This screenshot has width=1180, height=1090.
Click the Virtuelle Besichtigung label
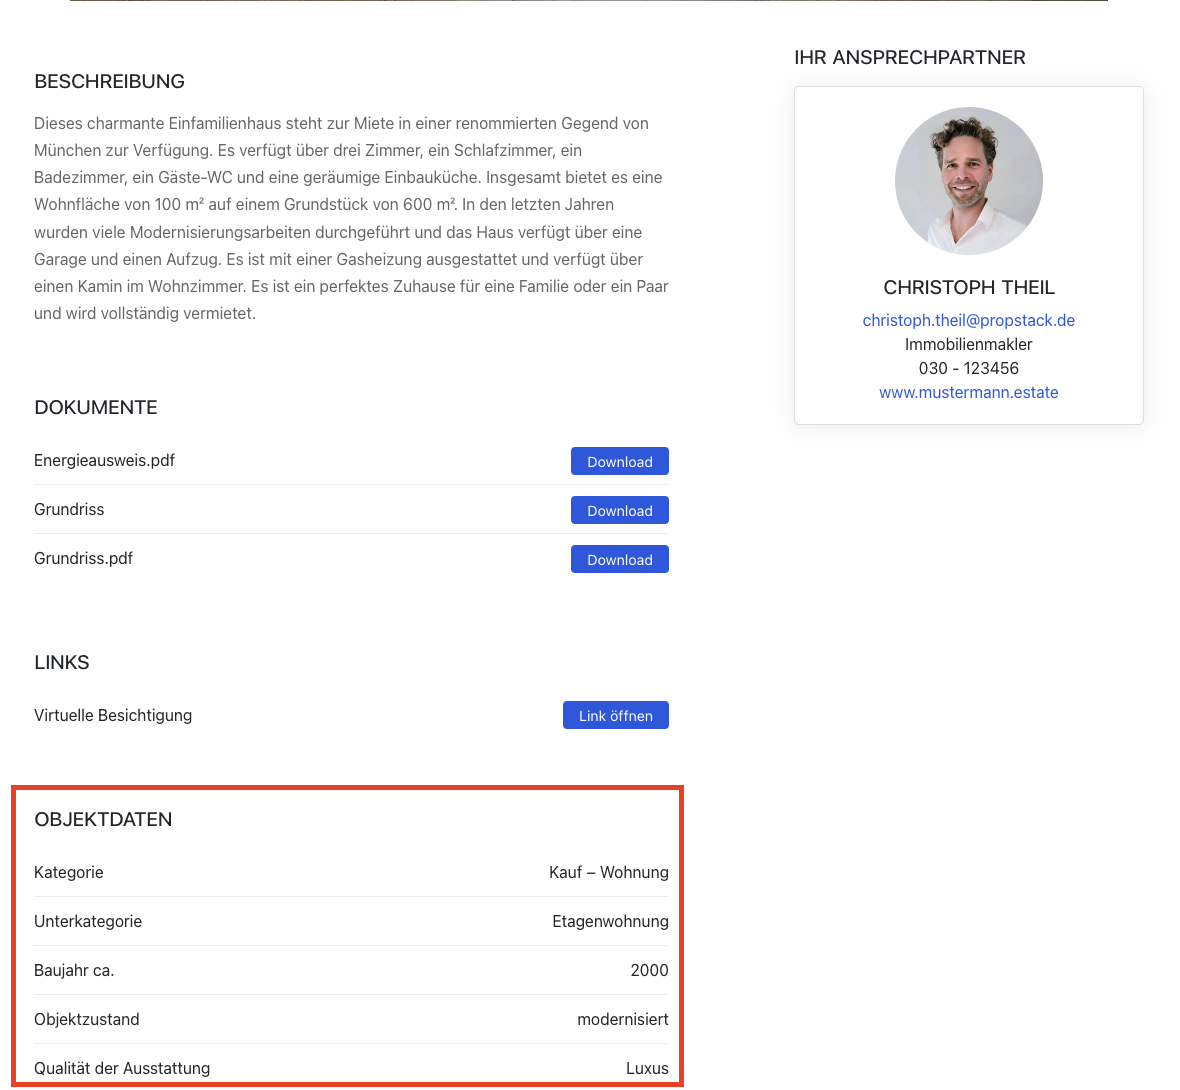113,715
